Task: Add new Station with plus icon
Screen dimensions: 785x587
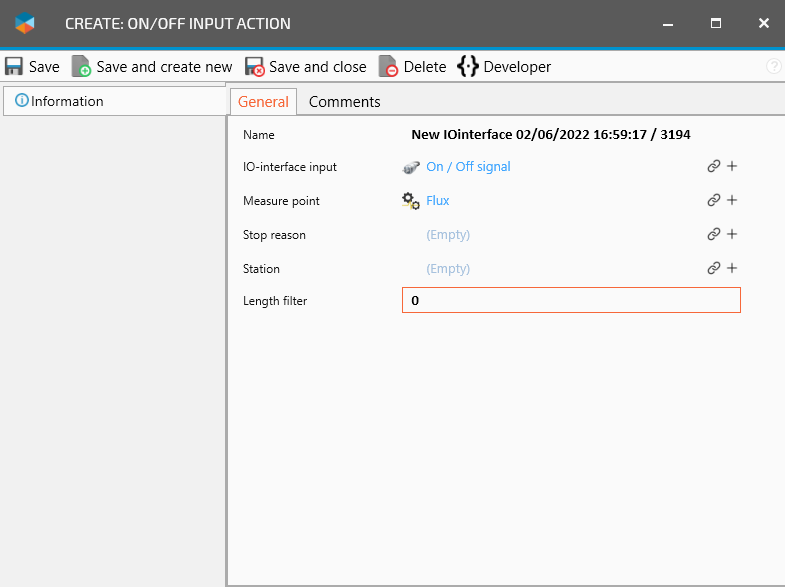Action: (732, 269)
